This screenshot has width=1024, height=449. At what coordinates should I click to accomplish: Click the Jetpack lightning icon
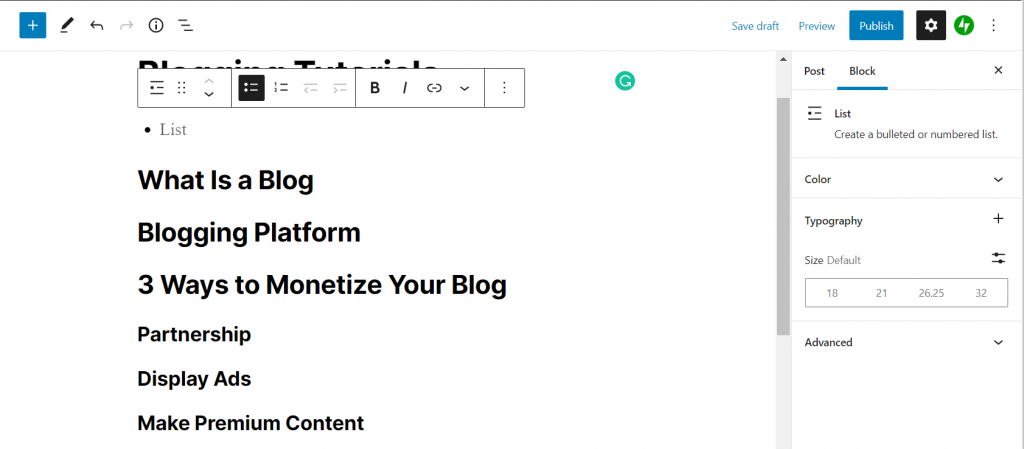pos(964,25)
